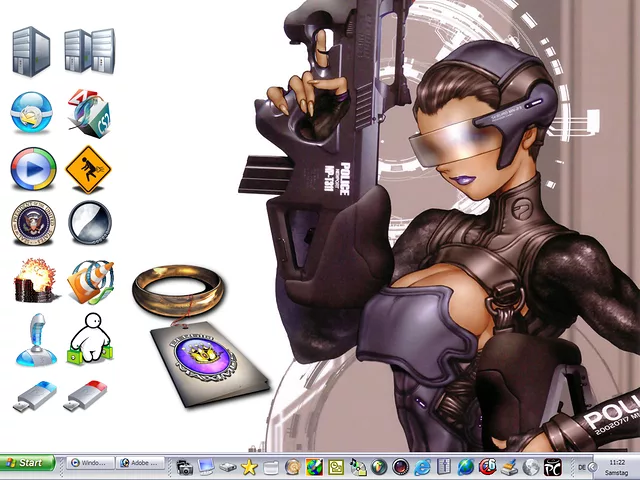Switch to the Windo... taskbar window
This screenshot has width=640, height=480.
pyautogui.click(x=89, y=464)
